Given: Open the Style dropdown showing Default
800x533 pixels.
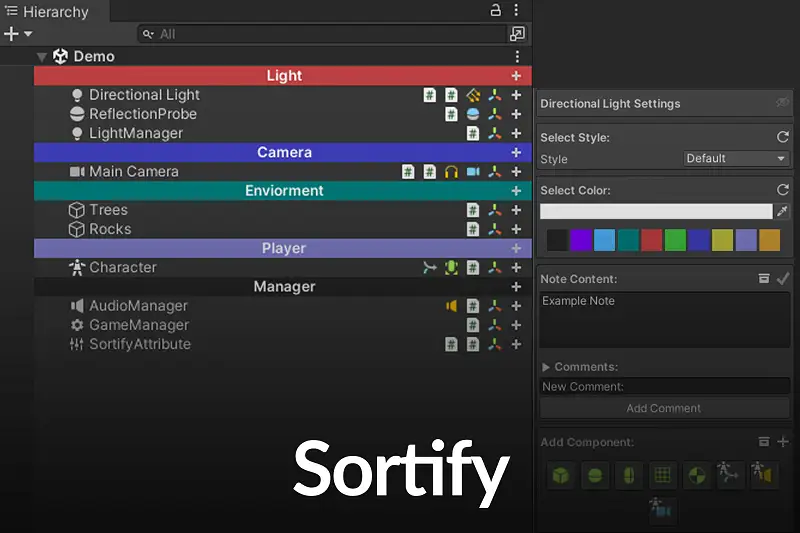Looking at the screenshot, I should (736, 159).
